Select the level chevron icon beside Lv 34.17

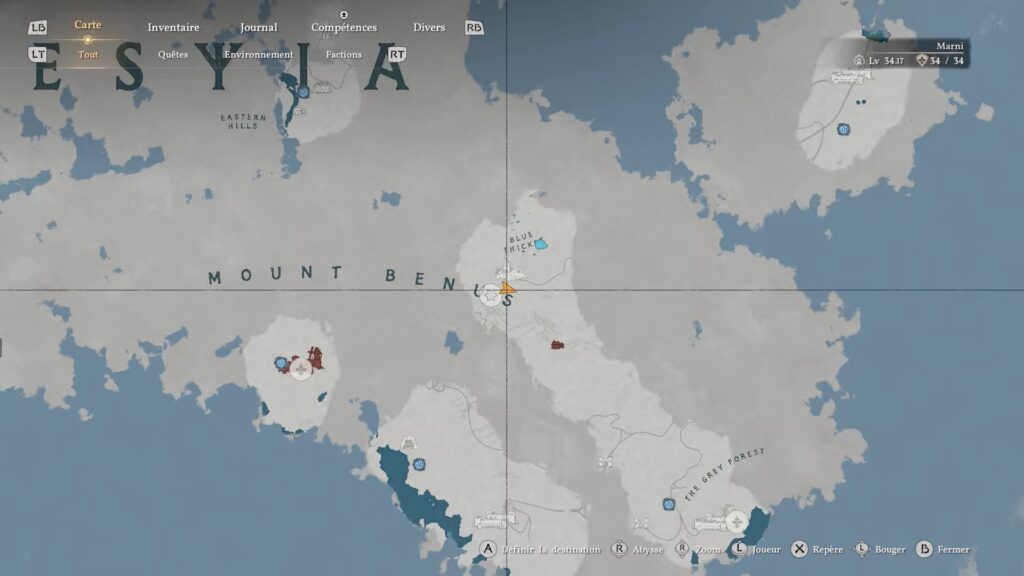[x=859, y=61]
